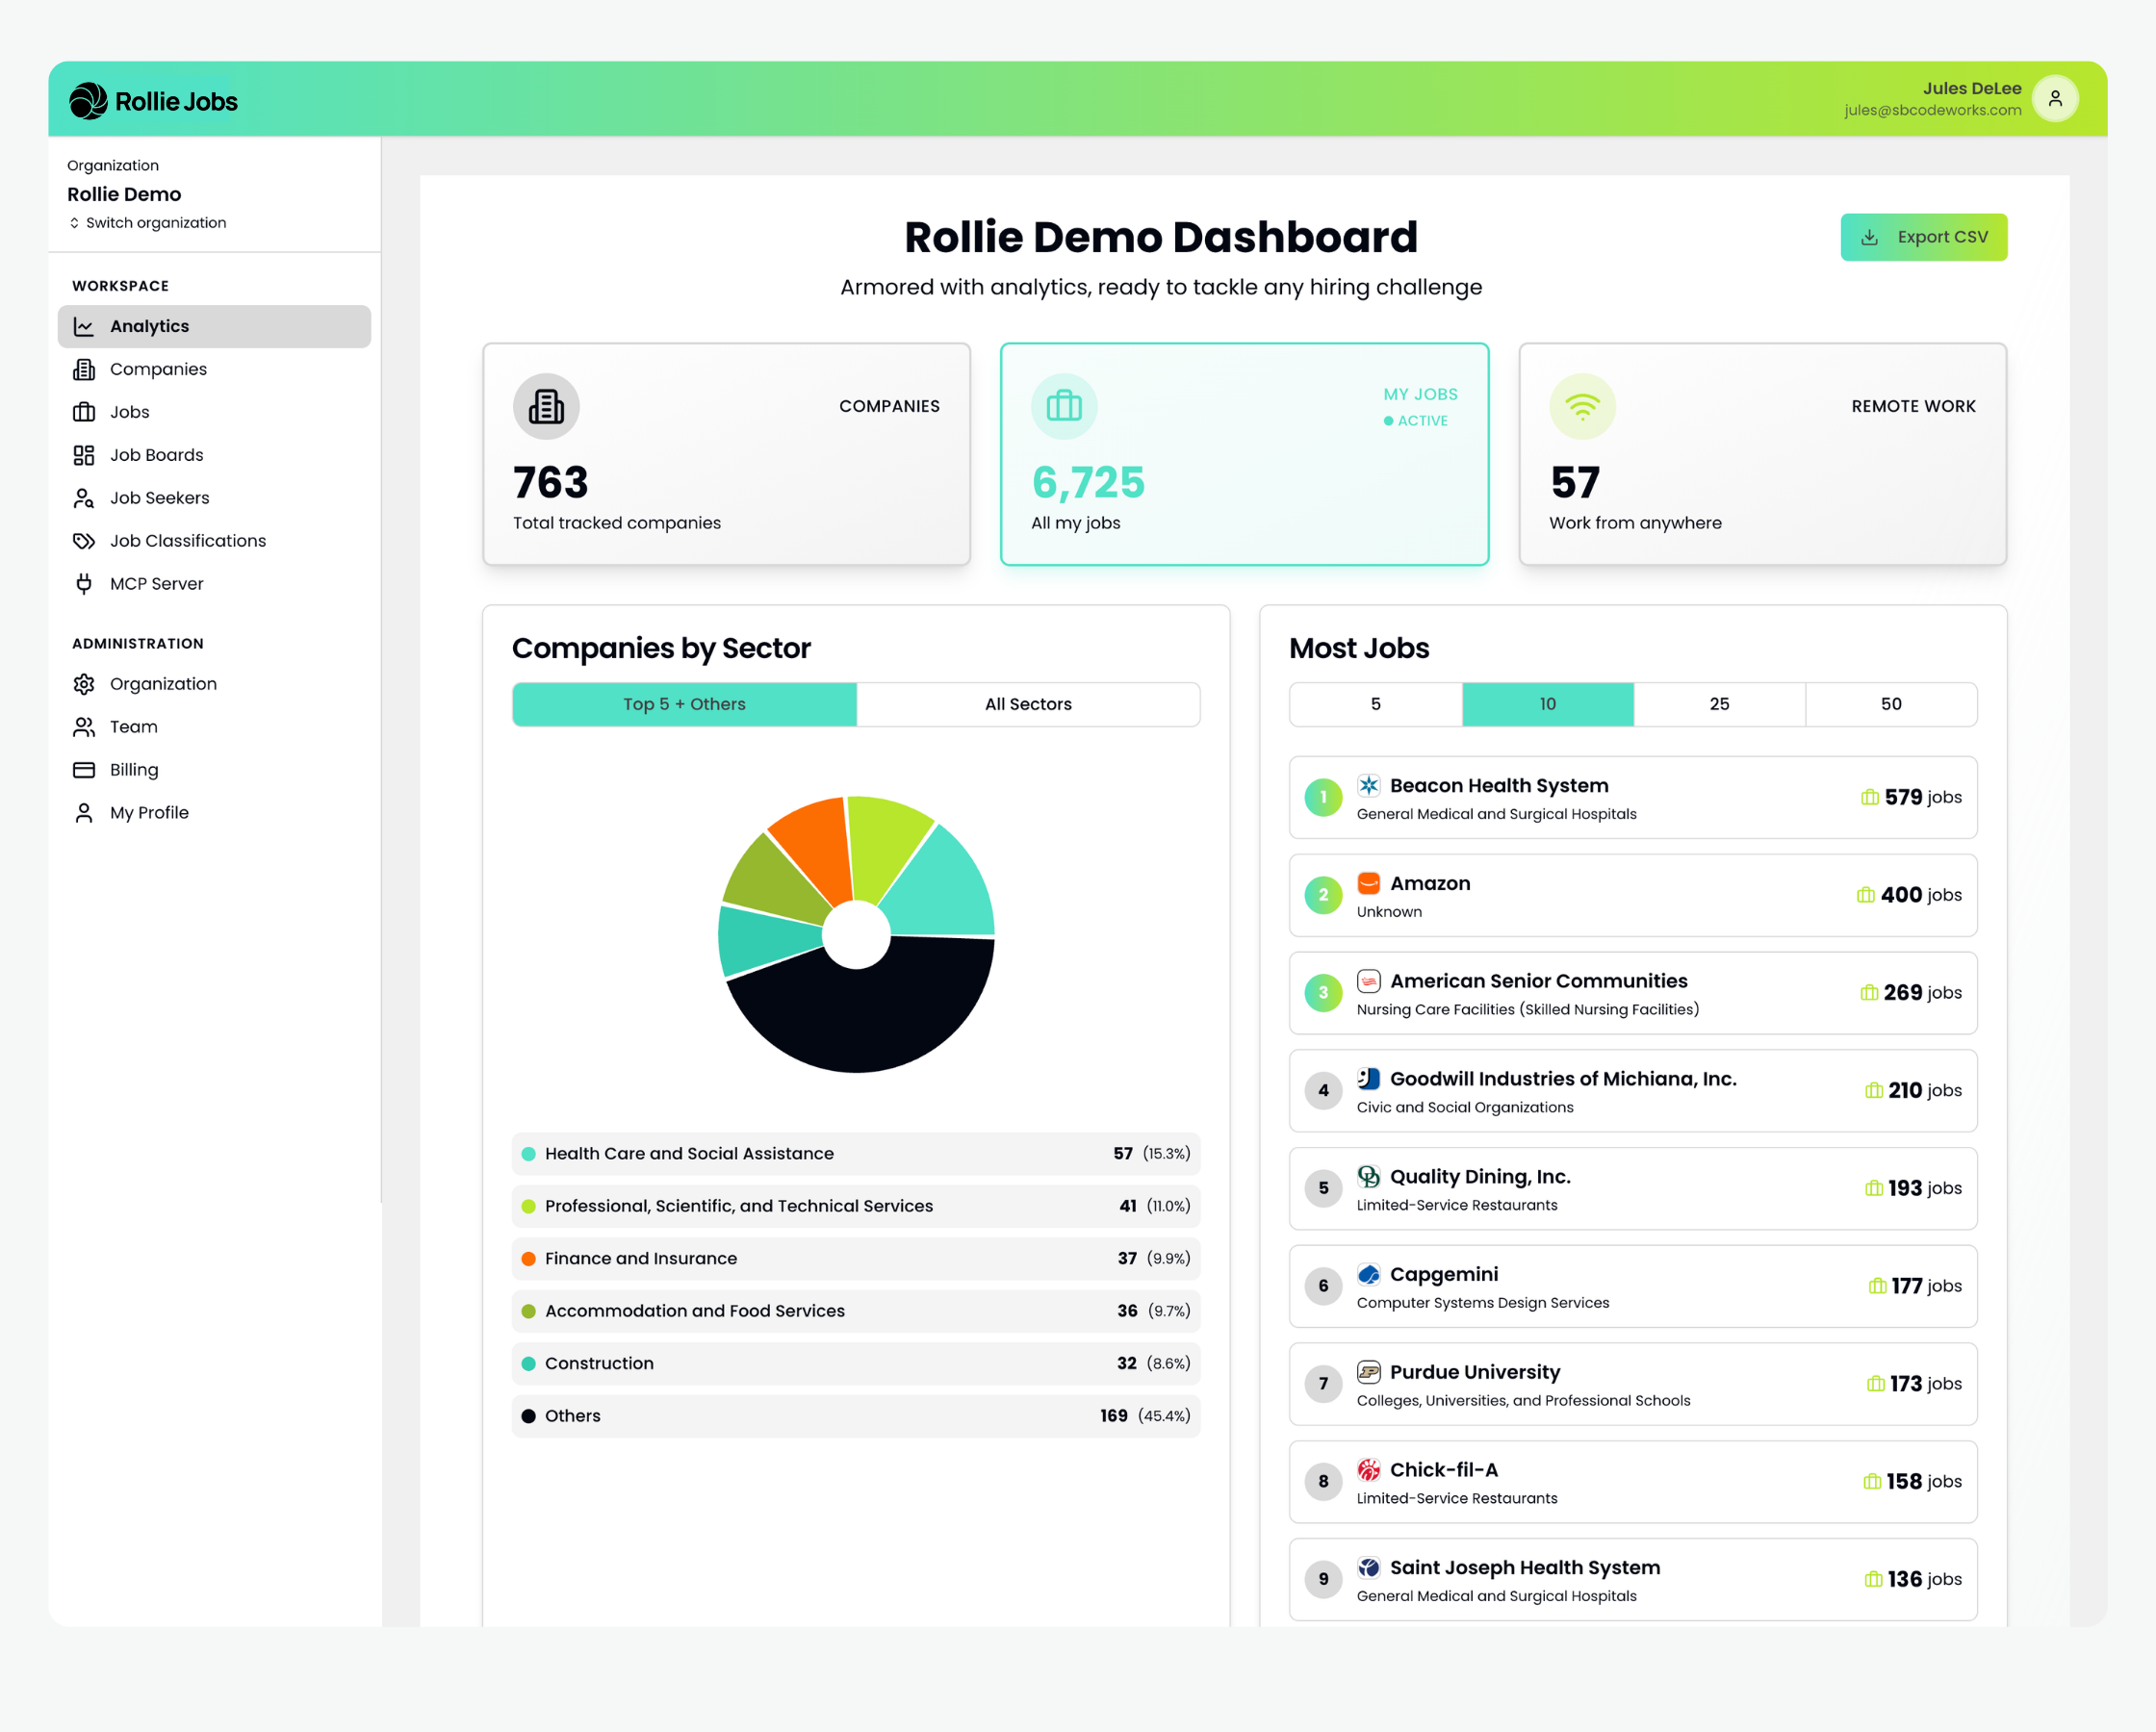The image size is (2156, 1732).
Task: Click the Purdue University logo
Action: (1369, 1372)
